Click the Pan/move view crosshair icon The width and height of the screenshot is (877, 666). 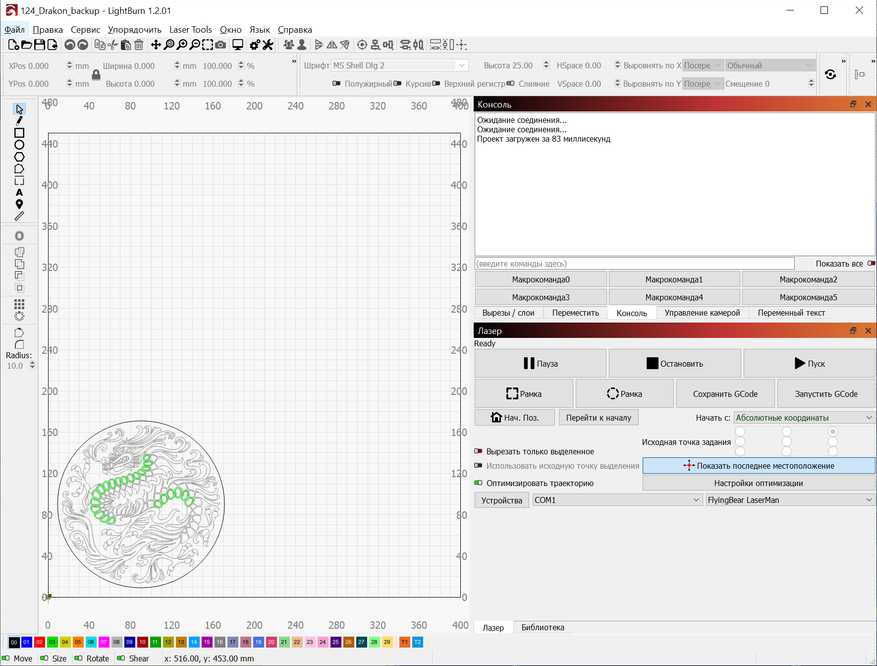(156, 45)
